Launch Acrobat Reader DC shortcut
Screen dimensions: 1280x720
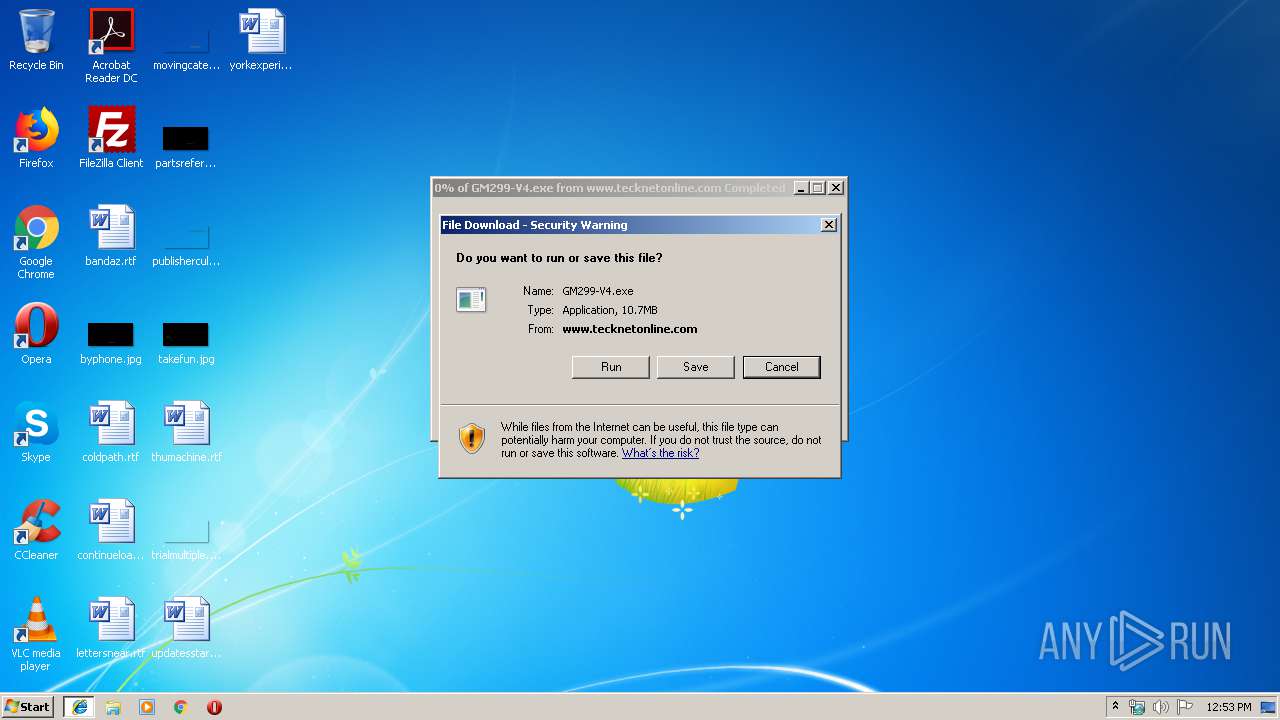pos(111,46)
